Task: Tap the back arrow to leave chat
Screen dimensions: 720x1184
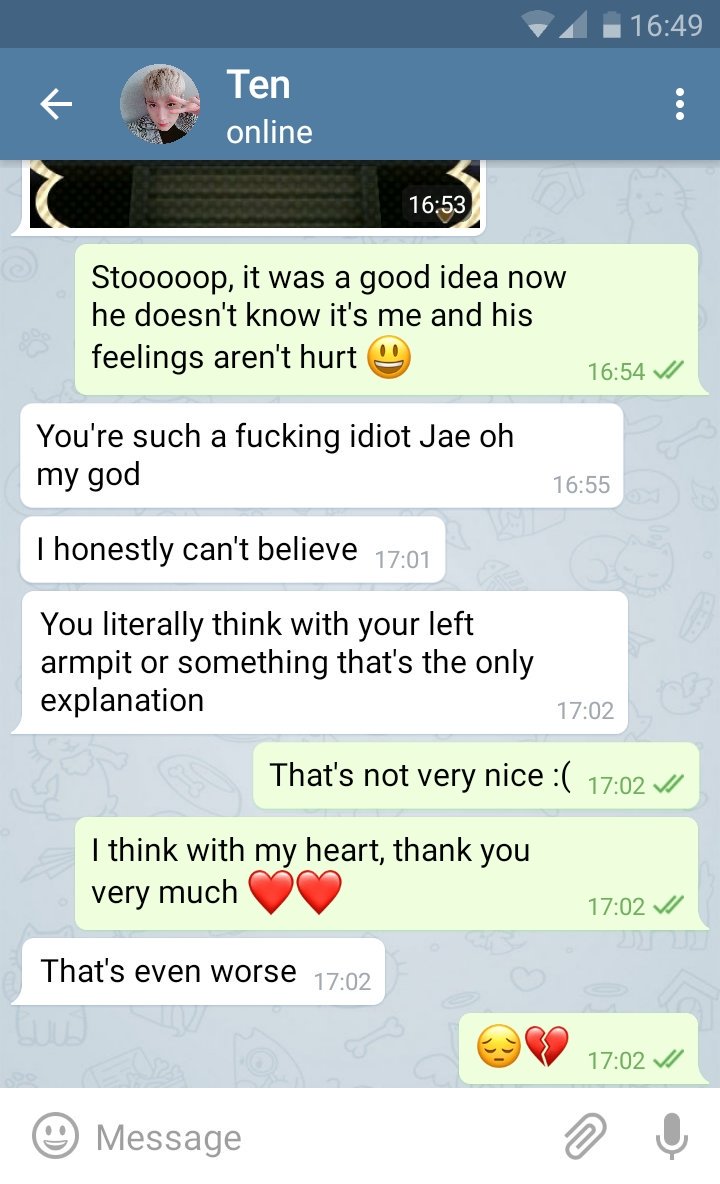Action: (x=57, y=103)
